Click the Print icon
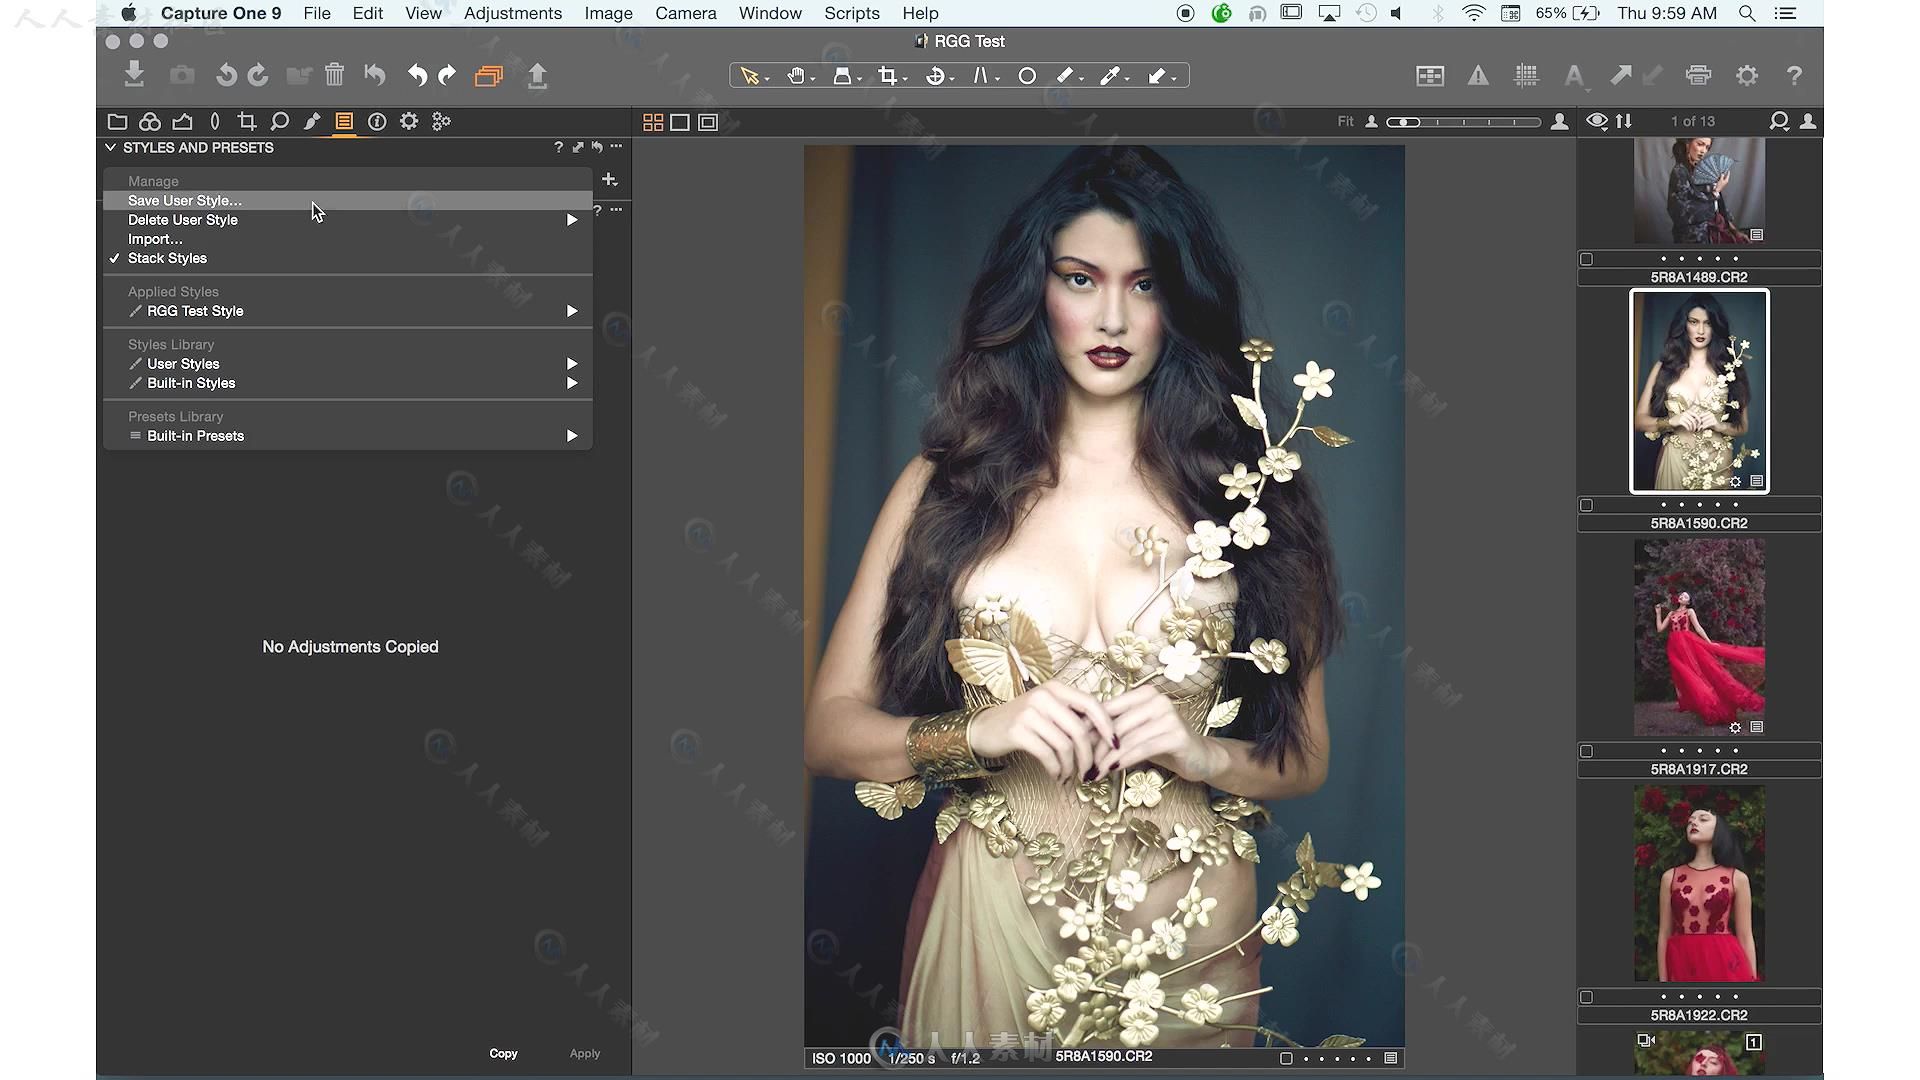 tap(1698, 75)
